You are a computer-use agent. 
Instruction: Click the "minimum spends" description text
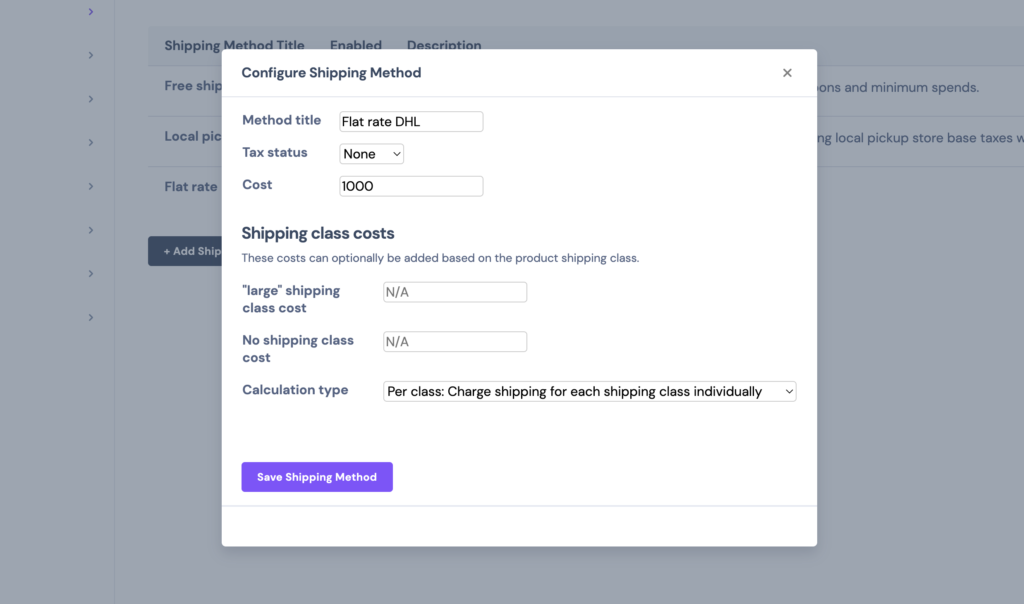coord(925,87)
